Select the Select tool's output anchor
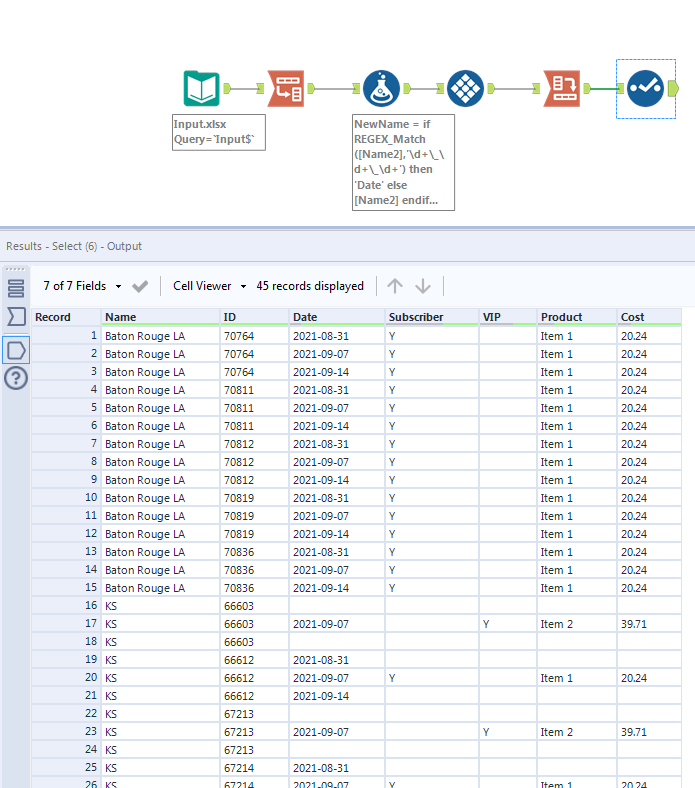Image resolution: width=695 pixels, height=788 pixels. (673, 89)
